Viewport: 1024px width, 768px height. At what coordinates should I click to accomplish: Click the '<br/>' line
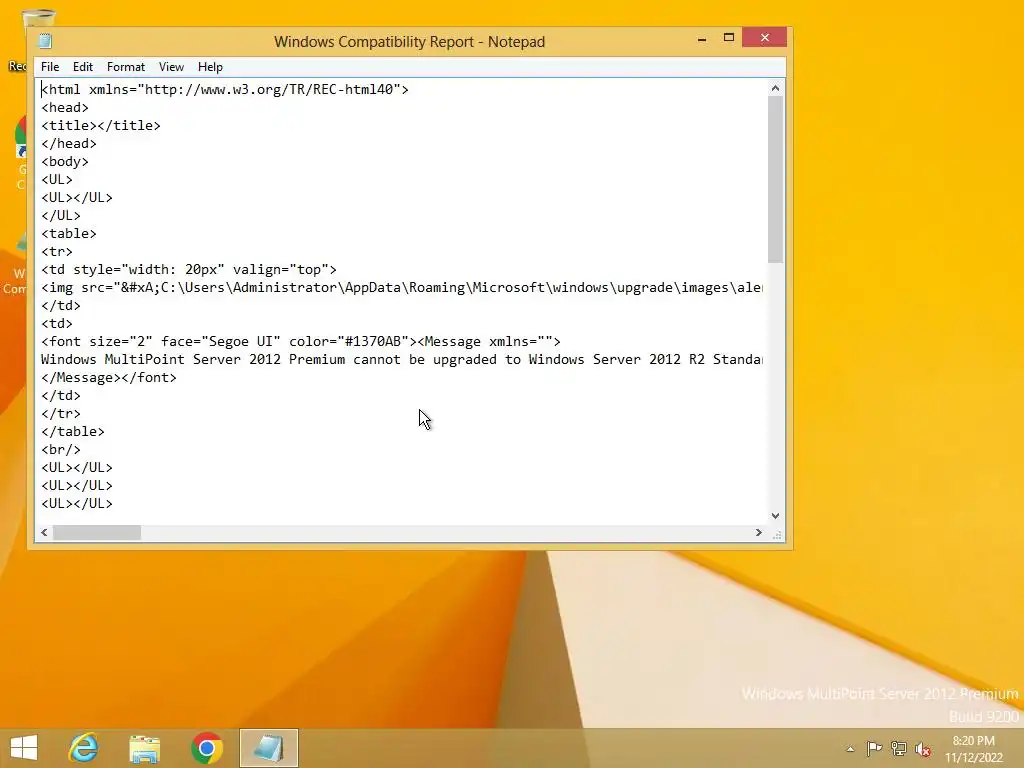click(x=61, y=449)
